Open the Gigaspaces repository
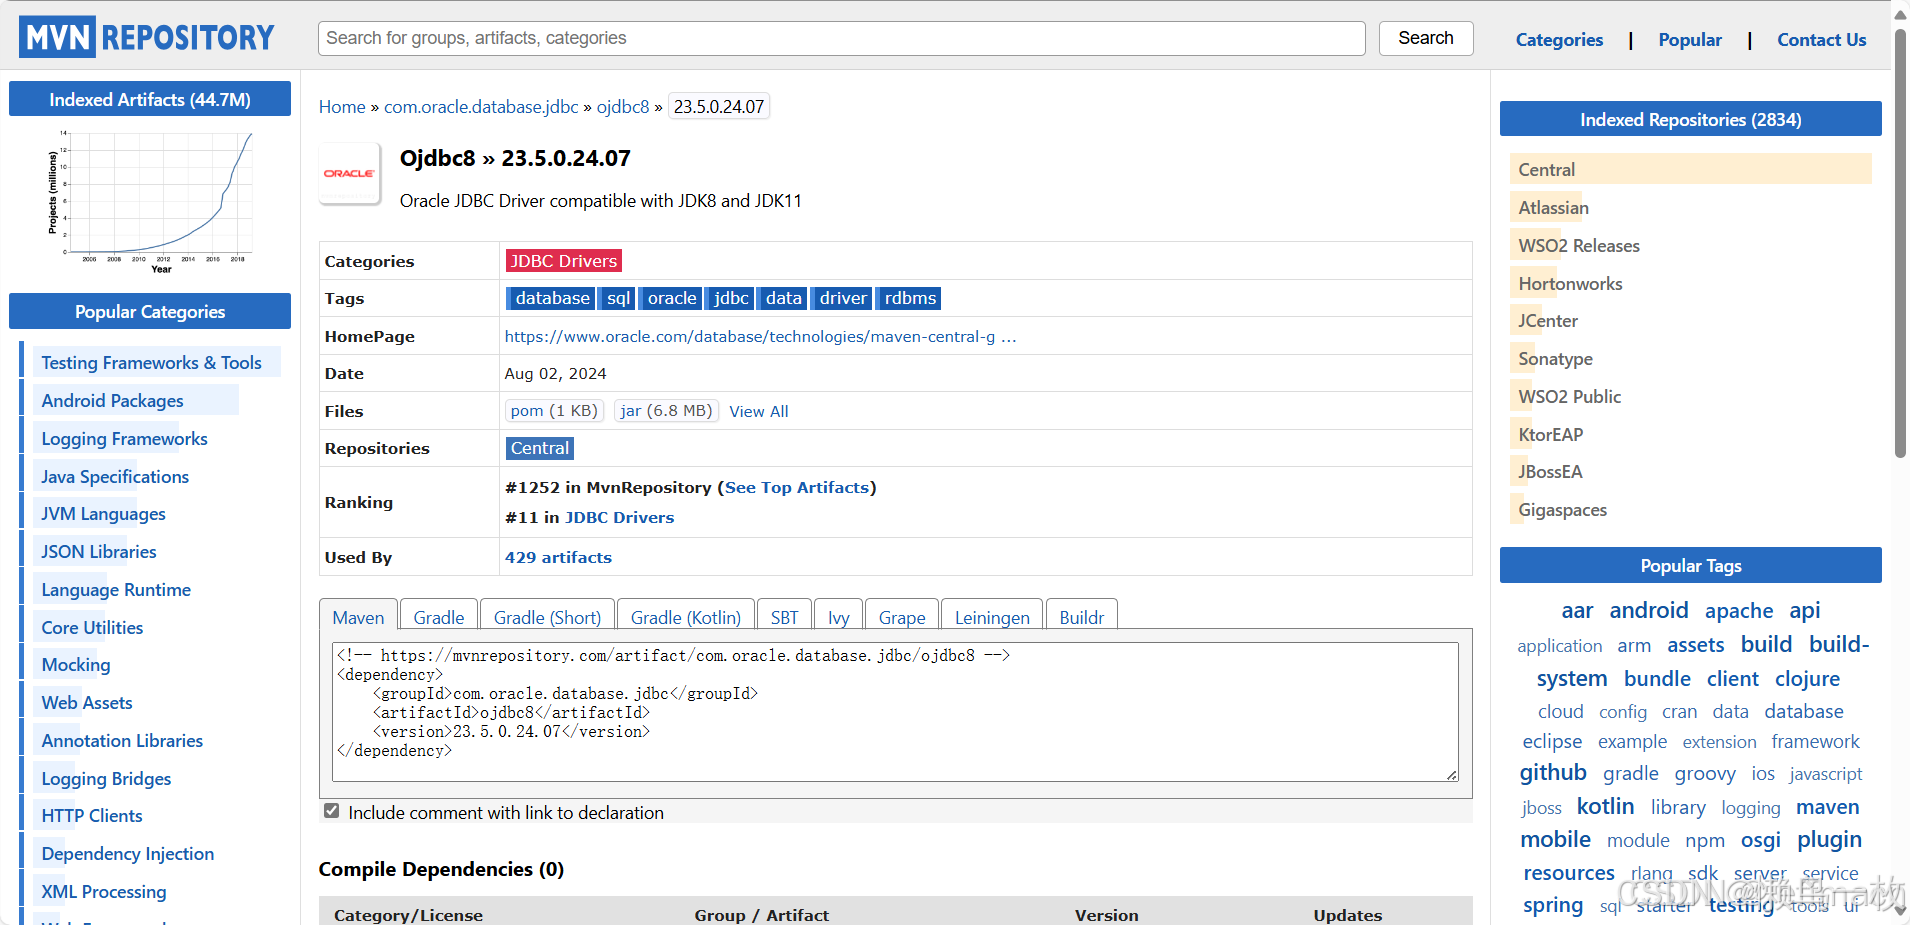The height and width of the screenshot is (925, 1910). point(1563,510)
